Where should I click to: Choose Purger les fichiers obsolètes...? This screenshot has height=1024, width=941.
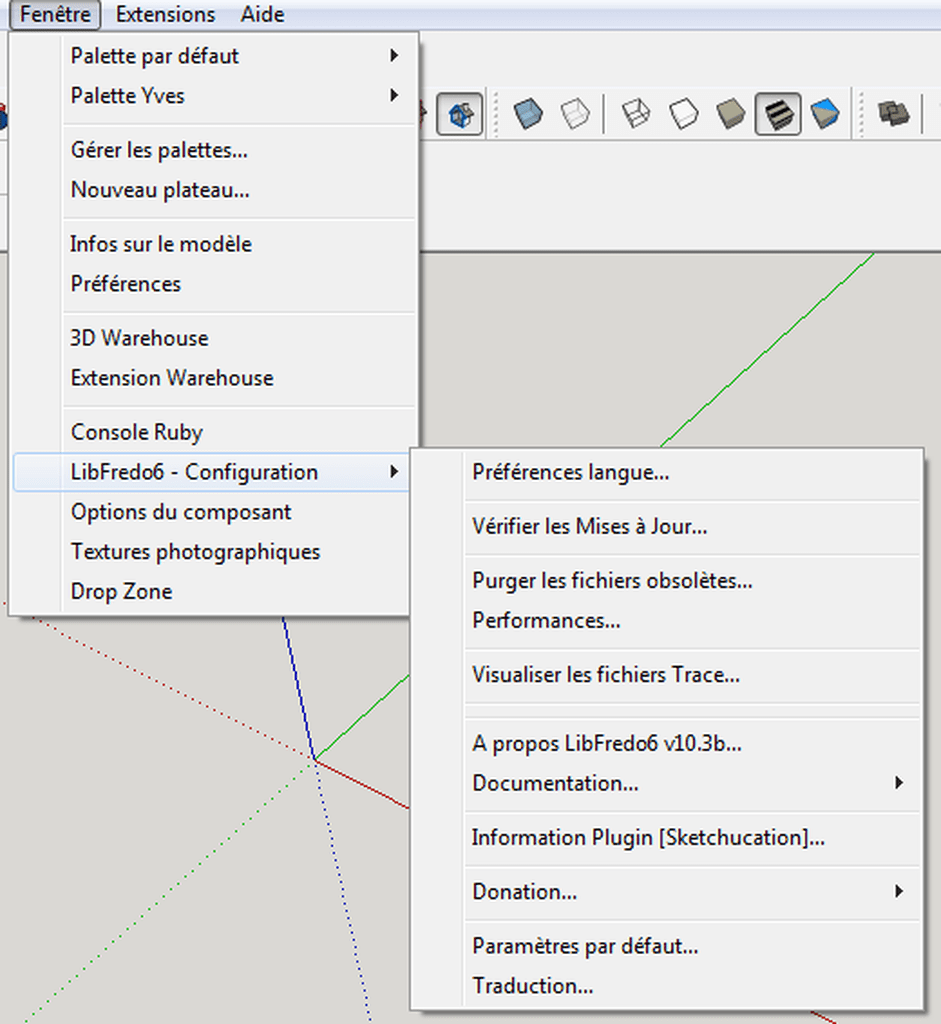667,581
